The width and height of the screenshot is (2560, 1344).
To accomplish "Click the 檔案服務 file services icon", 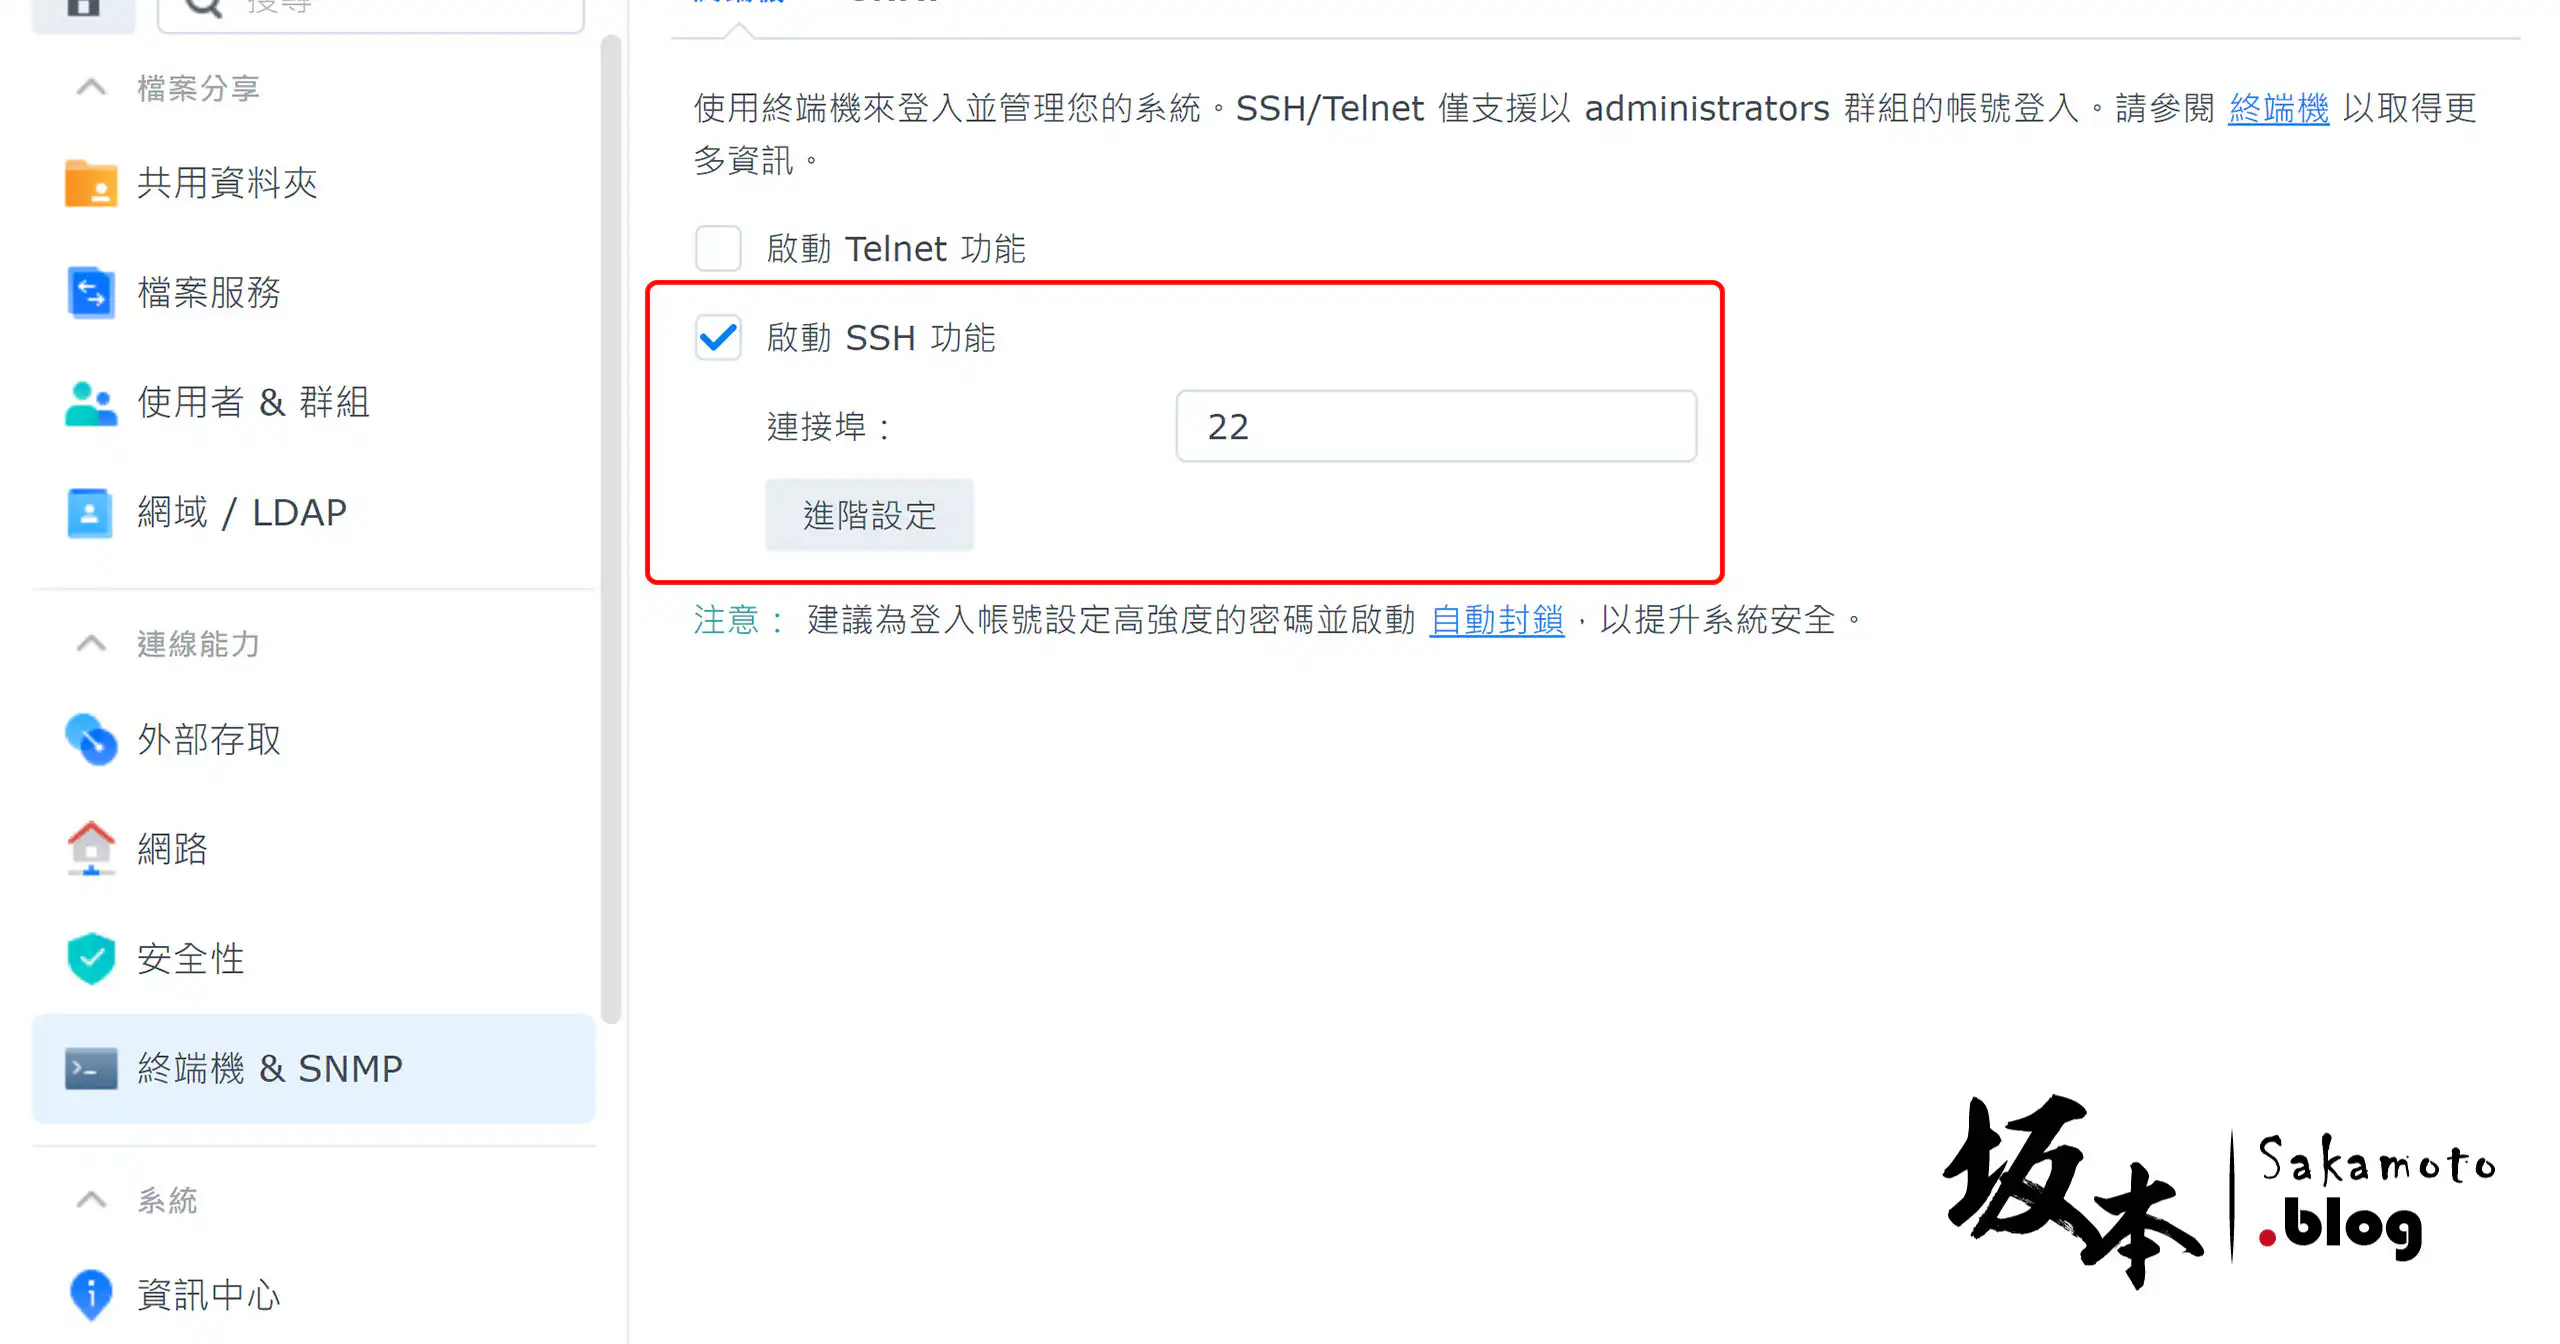I will (90, 293).
